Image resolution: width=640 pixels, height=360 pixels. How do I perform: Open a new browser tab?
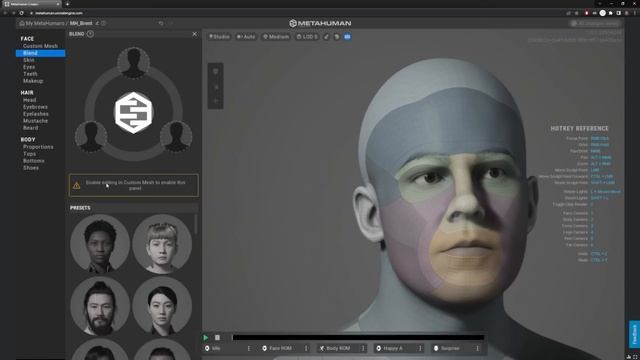[x=67, y=4]
